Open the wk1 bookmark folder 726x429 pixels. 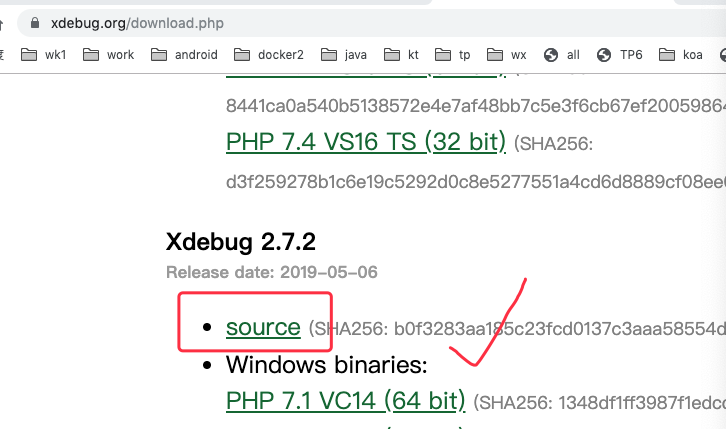(44, 55)
